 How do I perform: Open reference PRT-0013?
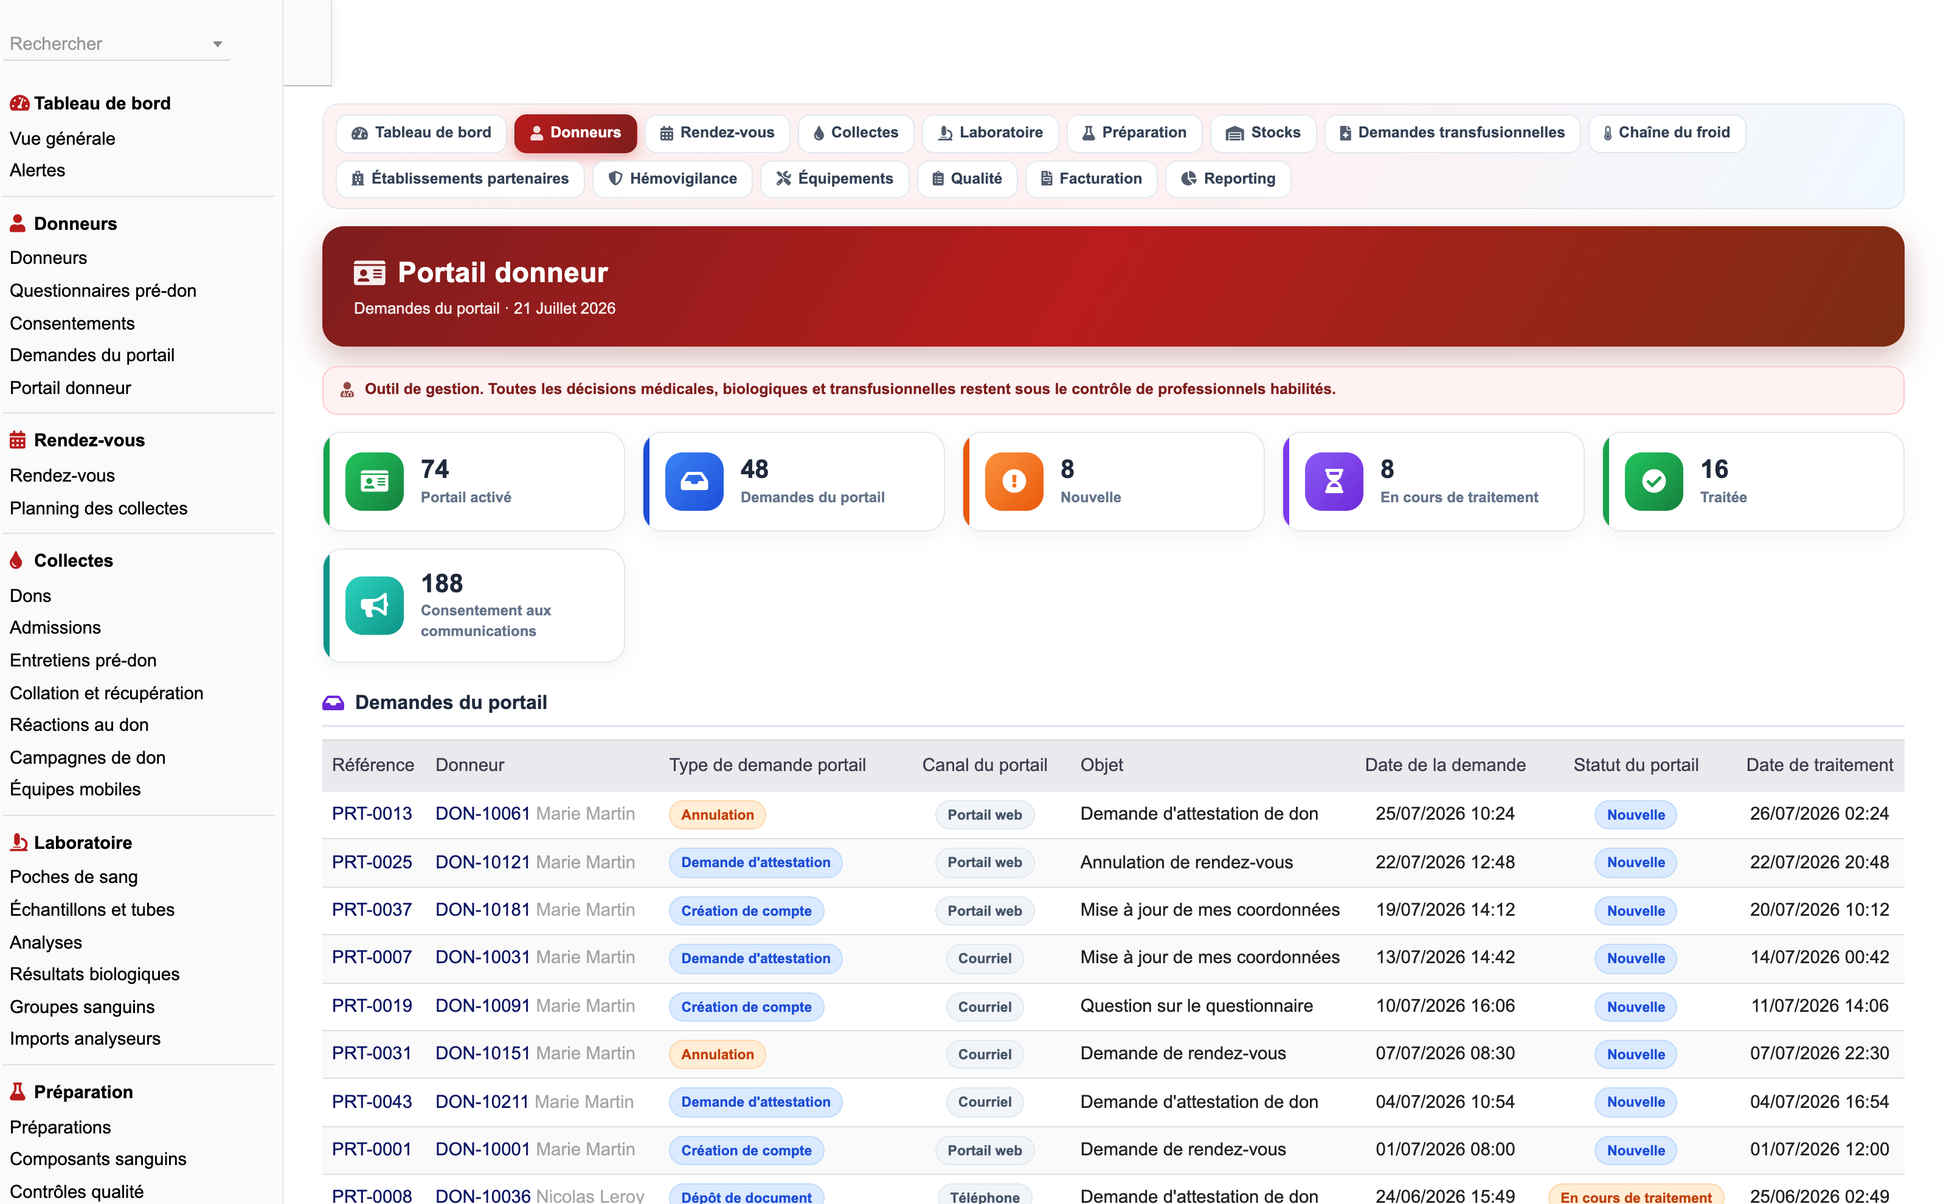click(372, 814)
